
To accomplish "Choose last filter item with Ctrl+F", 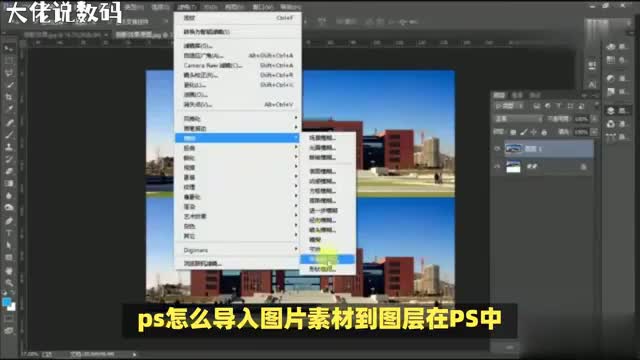I will 237,18.
